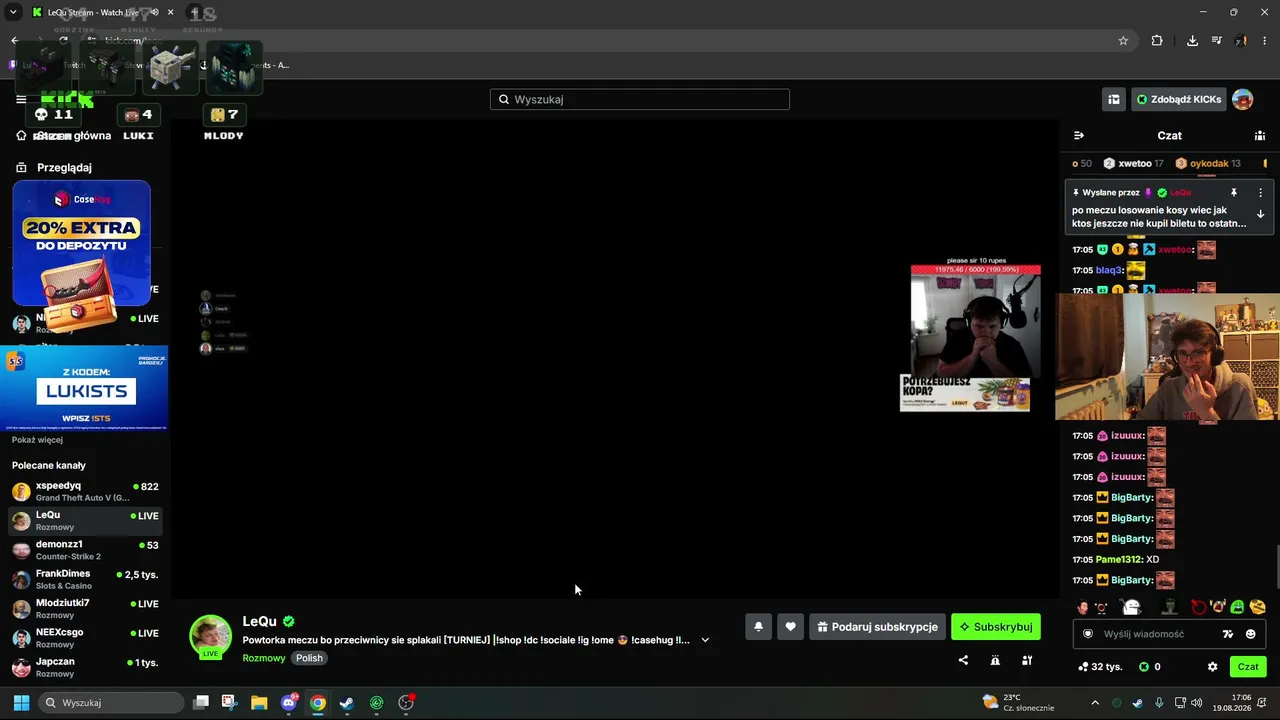1280x720 pixels.
Task: Click the Polish language tag
Action: point(309,658)
